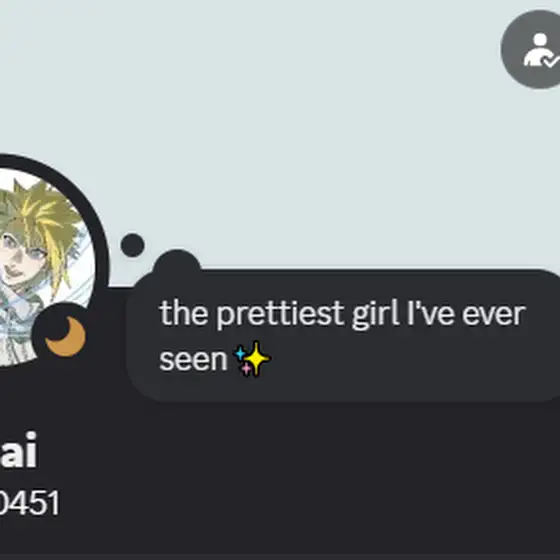Click the checkmark on the friend icon

click(x=550, y=61)
